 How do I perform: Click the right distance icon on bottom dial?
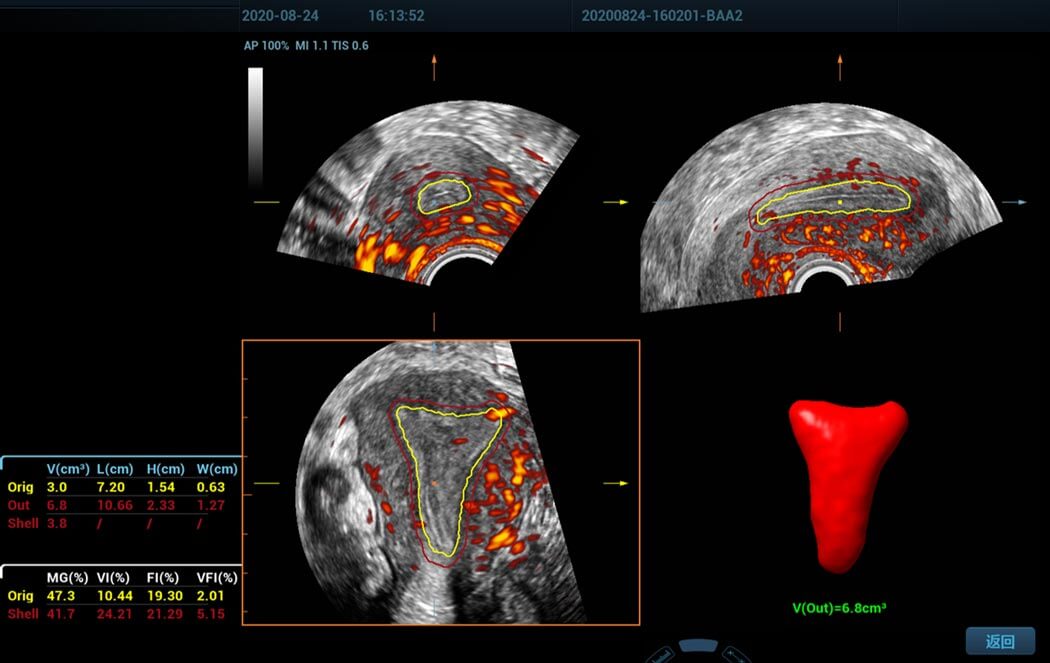[736, 655]
